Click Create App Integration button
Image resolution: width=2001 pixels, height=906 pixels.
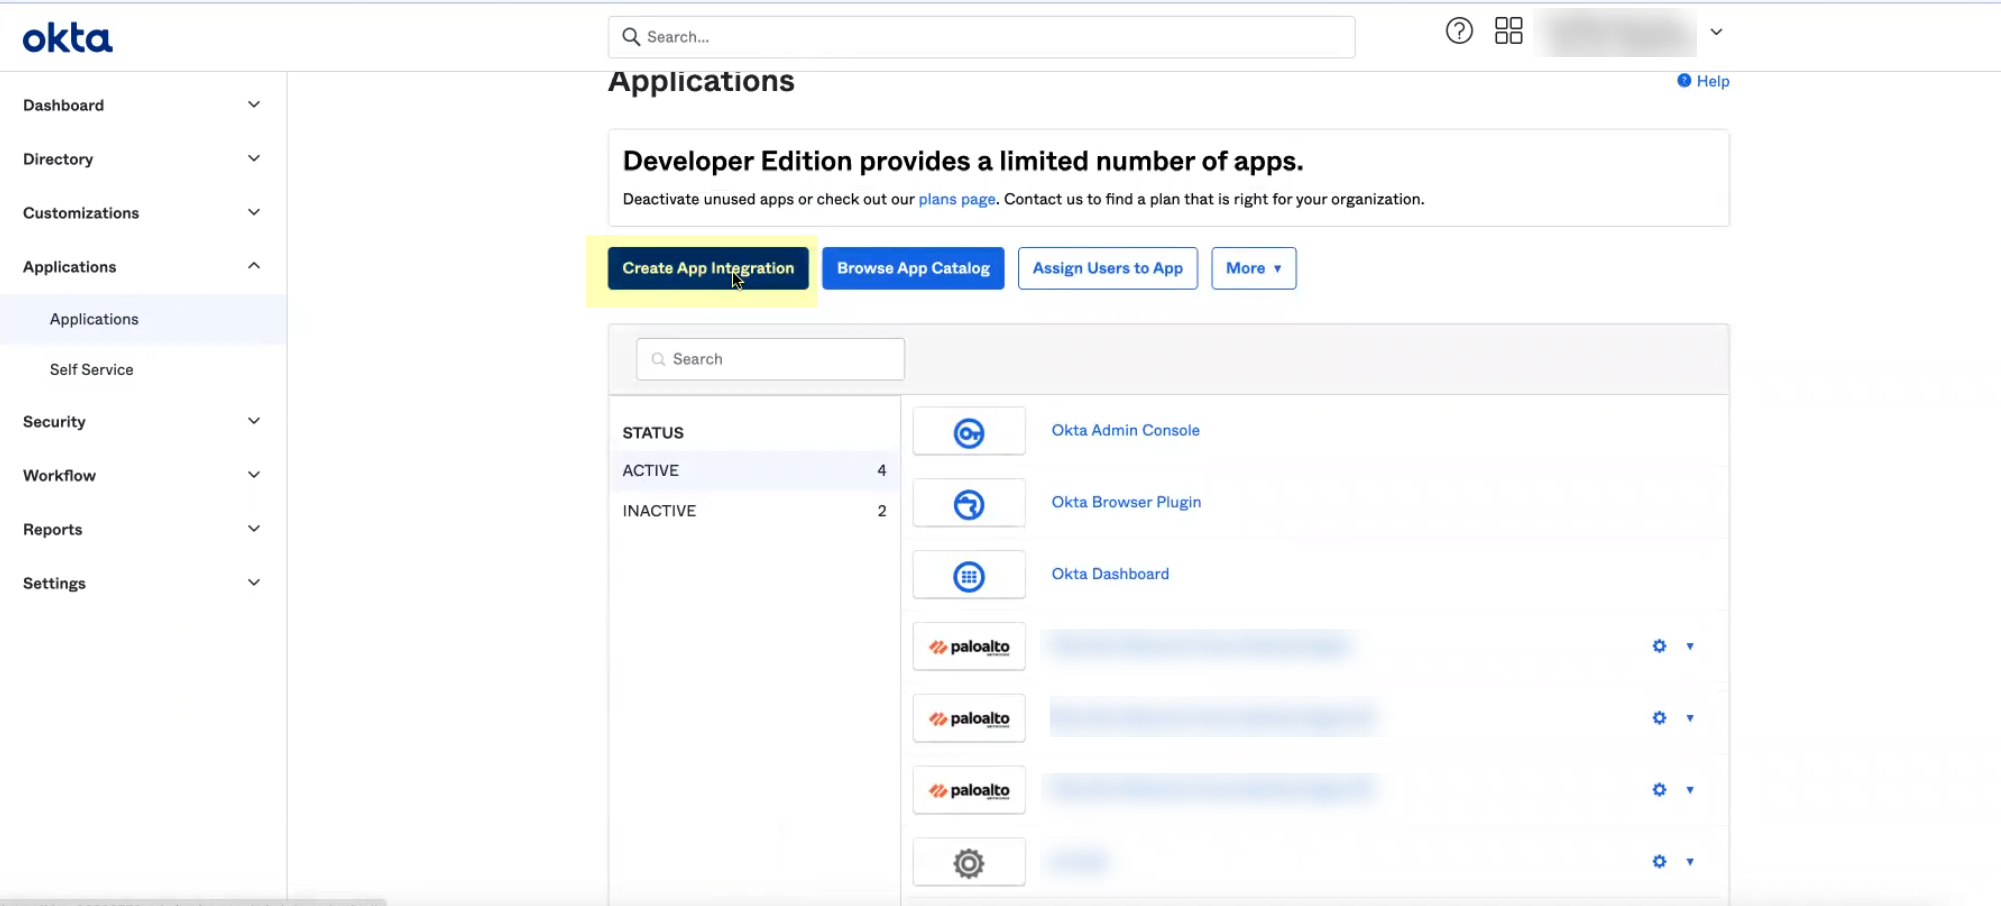pos(707,268)
